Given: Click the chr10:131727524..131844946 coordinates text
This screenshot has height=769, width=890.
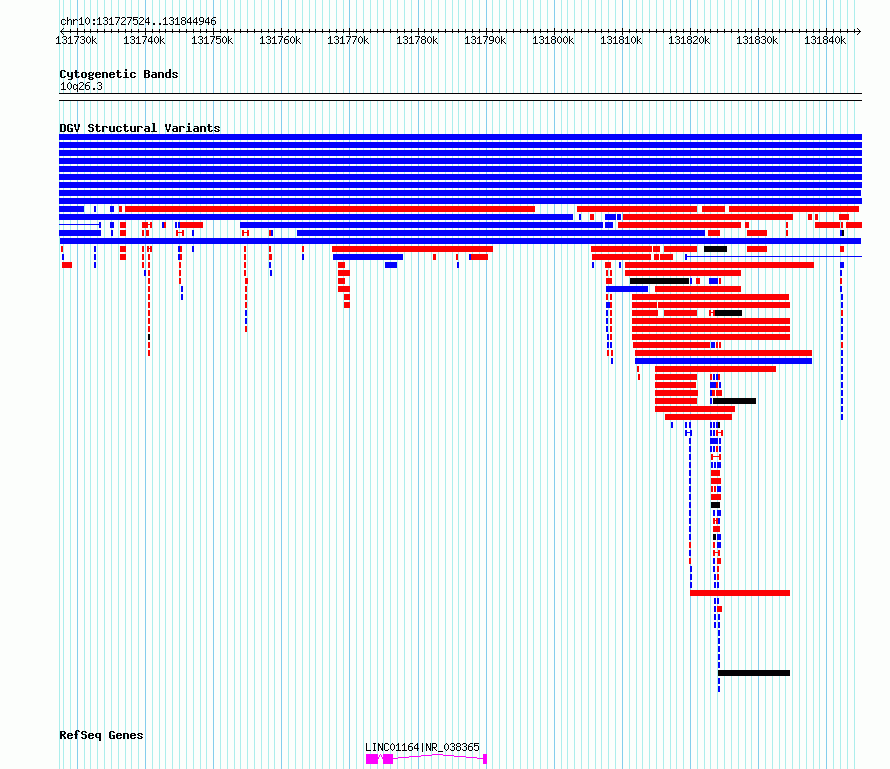Looking at the screenshot, I should tap(138, 21).
